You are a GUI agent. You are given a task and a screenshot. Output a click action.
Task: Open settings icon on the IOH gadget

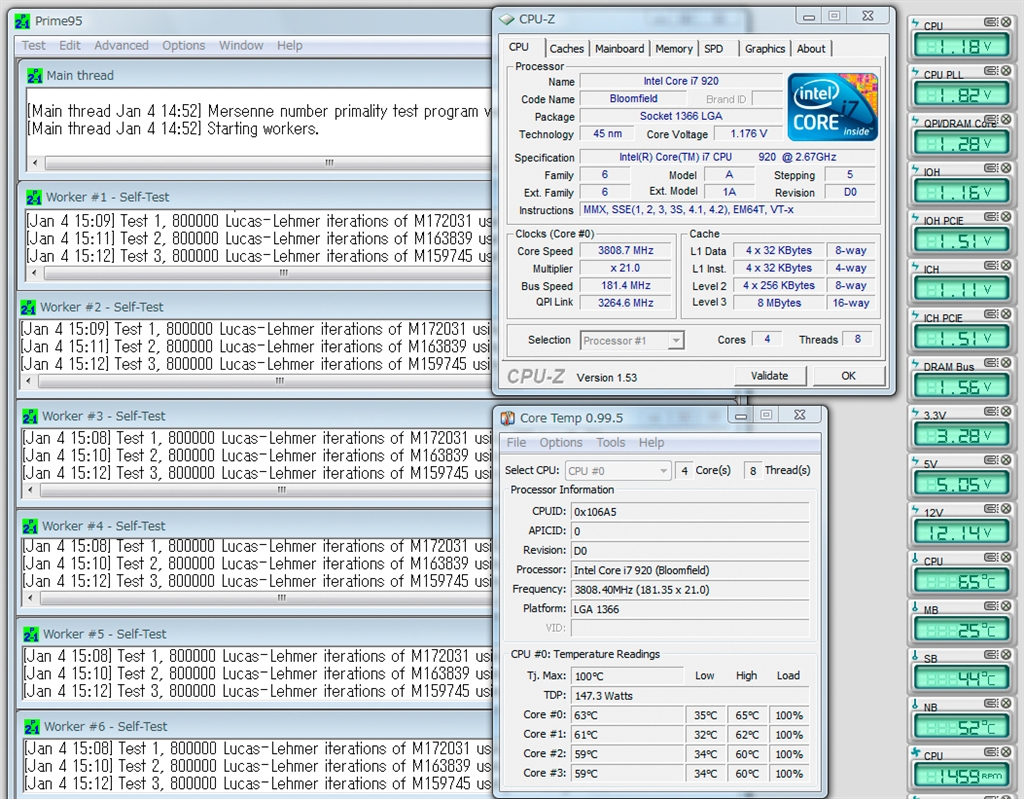click(990, 168)
